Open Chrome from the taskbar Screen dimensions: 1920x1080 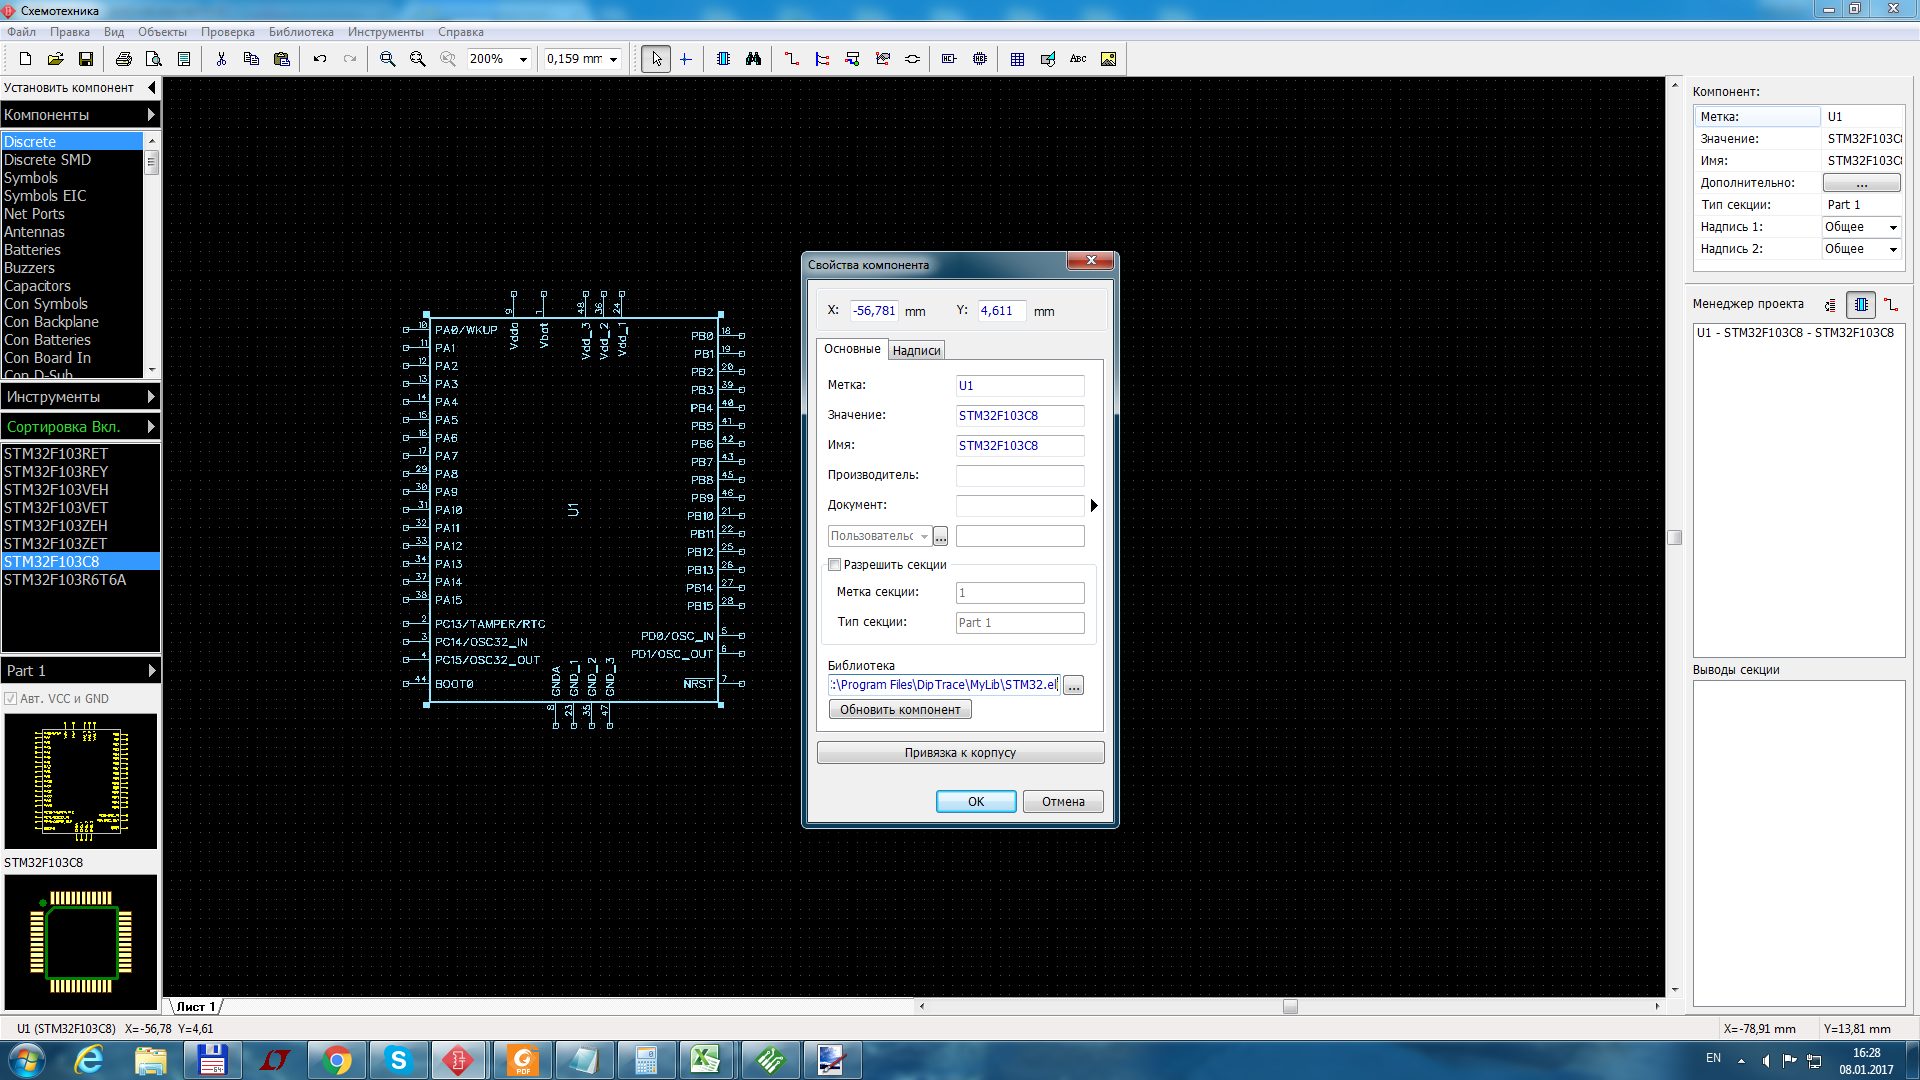pos(337,1060)
